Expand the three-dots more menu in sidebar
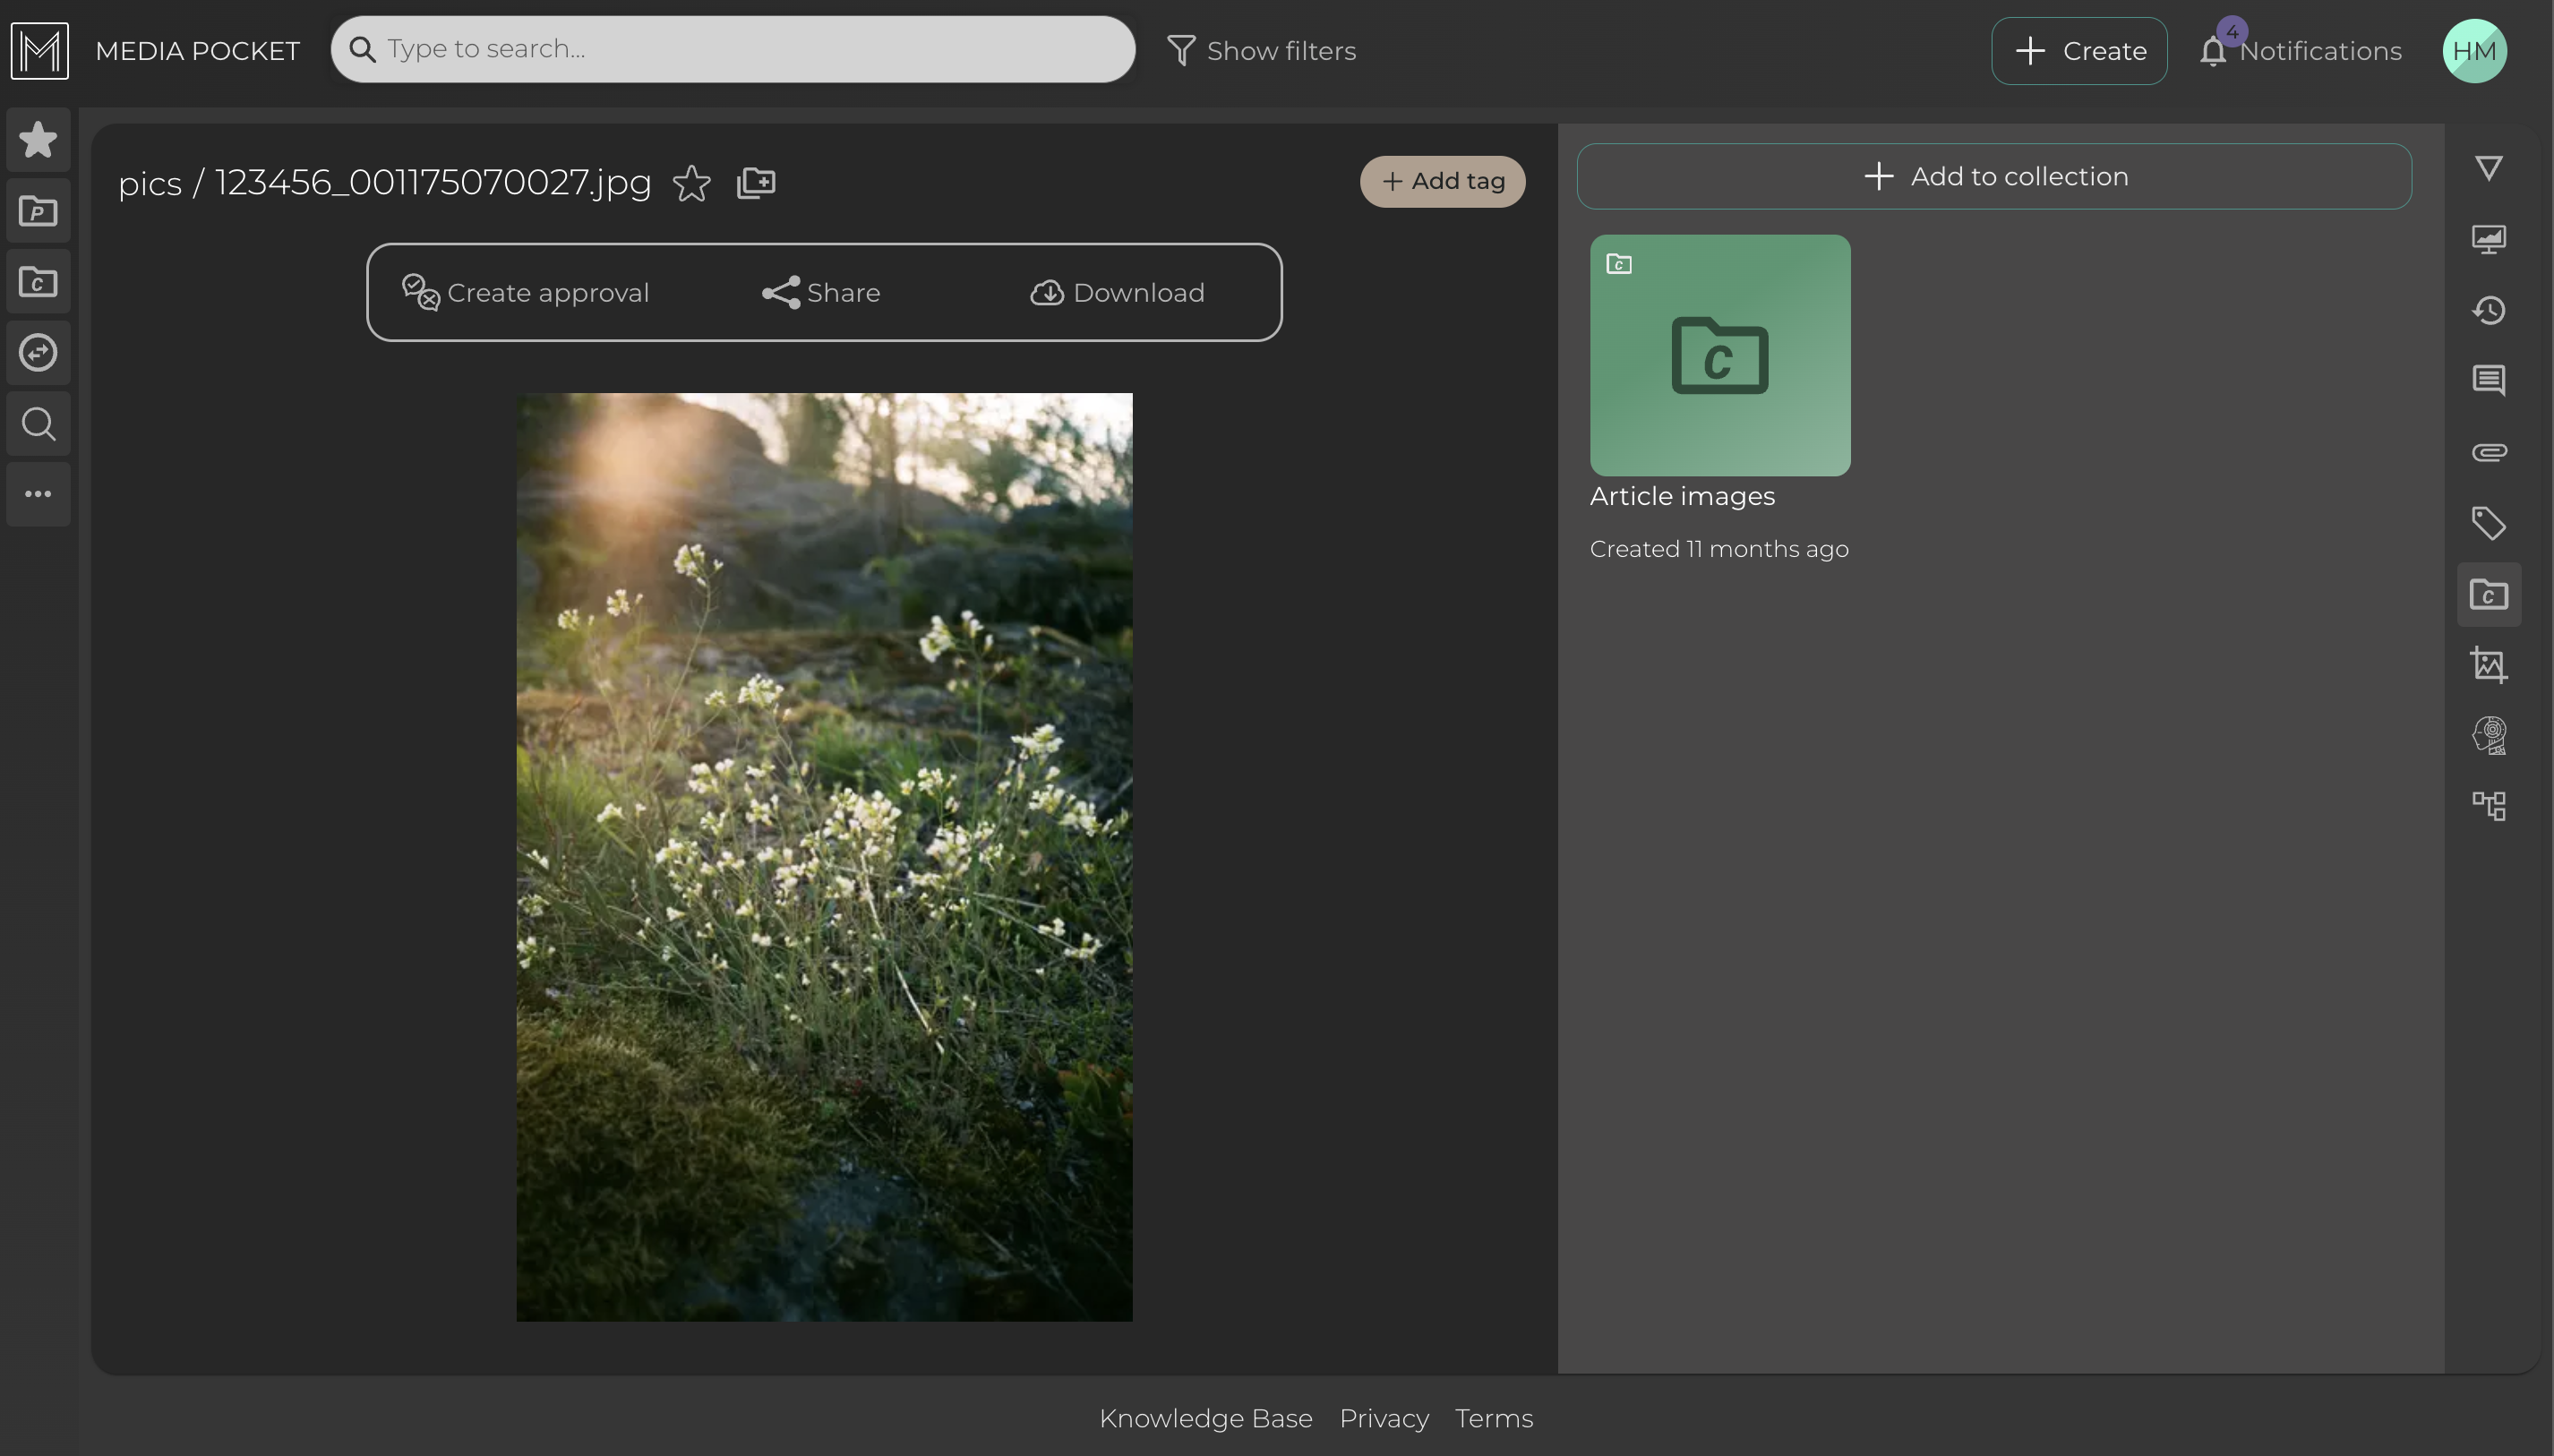 click(x=38, y=494)
